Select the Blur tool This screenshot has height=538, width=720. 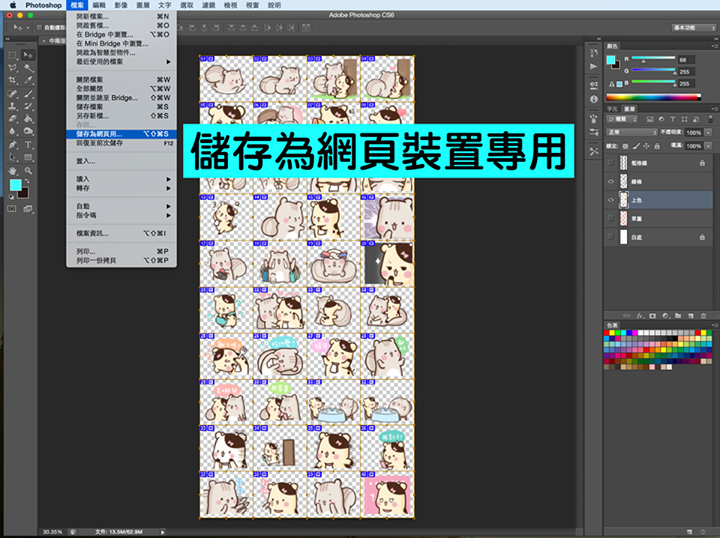(x=13, y=131)
